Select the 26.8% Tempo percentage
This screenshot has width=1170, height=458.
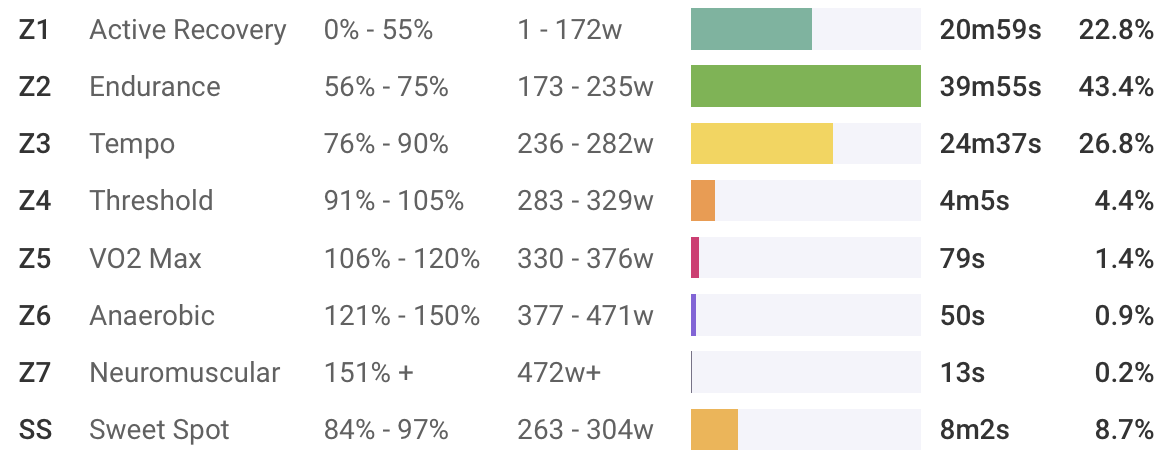(1116, 144)
